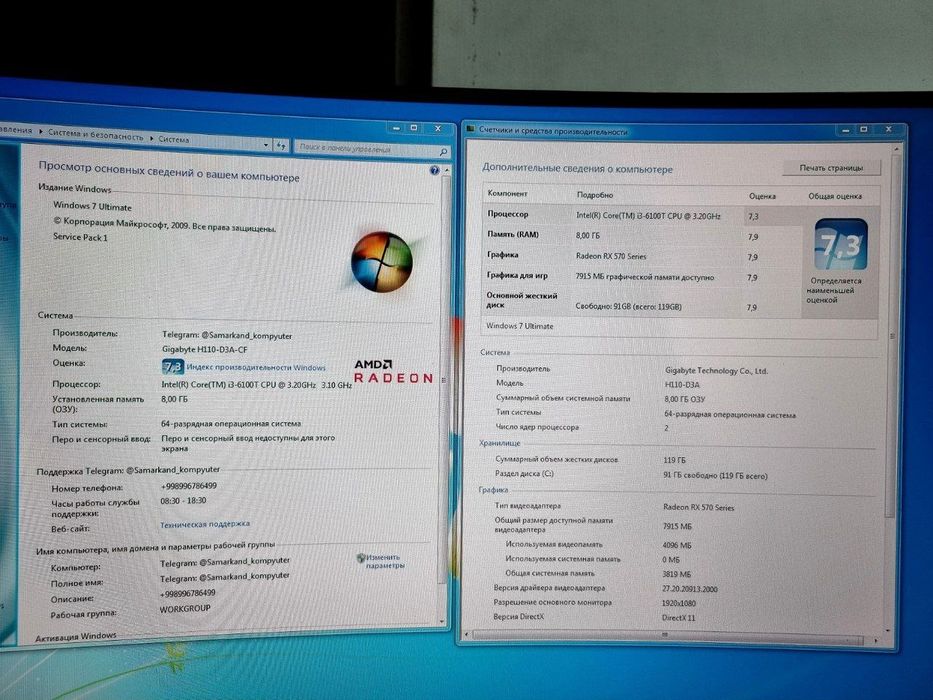Viewport: 933px width, 700px height.
Task: Select breadcrumb 'Система и безопасность'
Action: tap(95, 135)
